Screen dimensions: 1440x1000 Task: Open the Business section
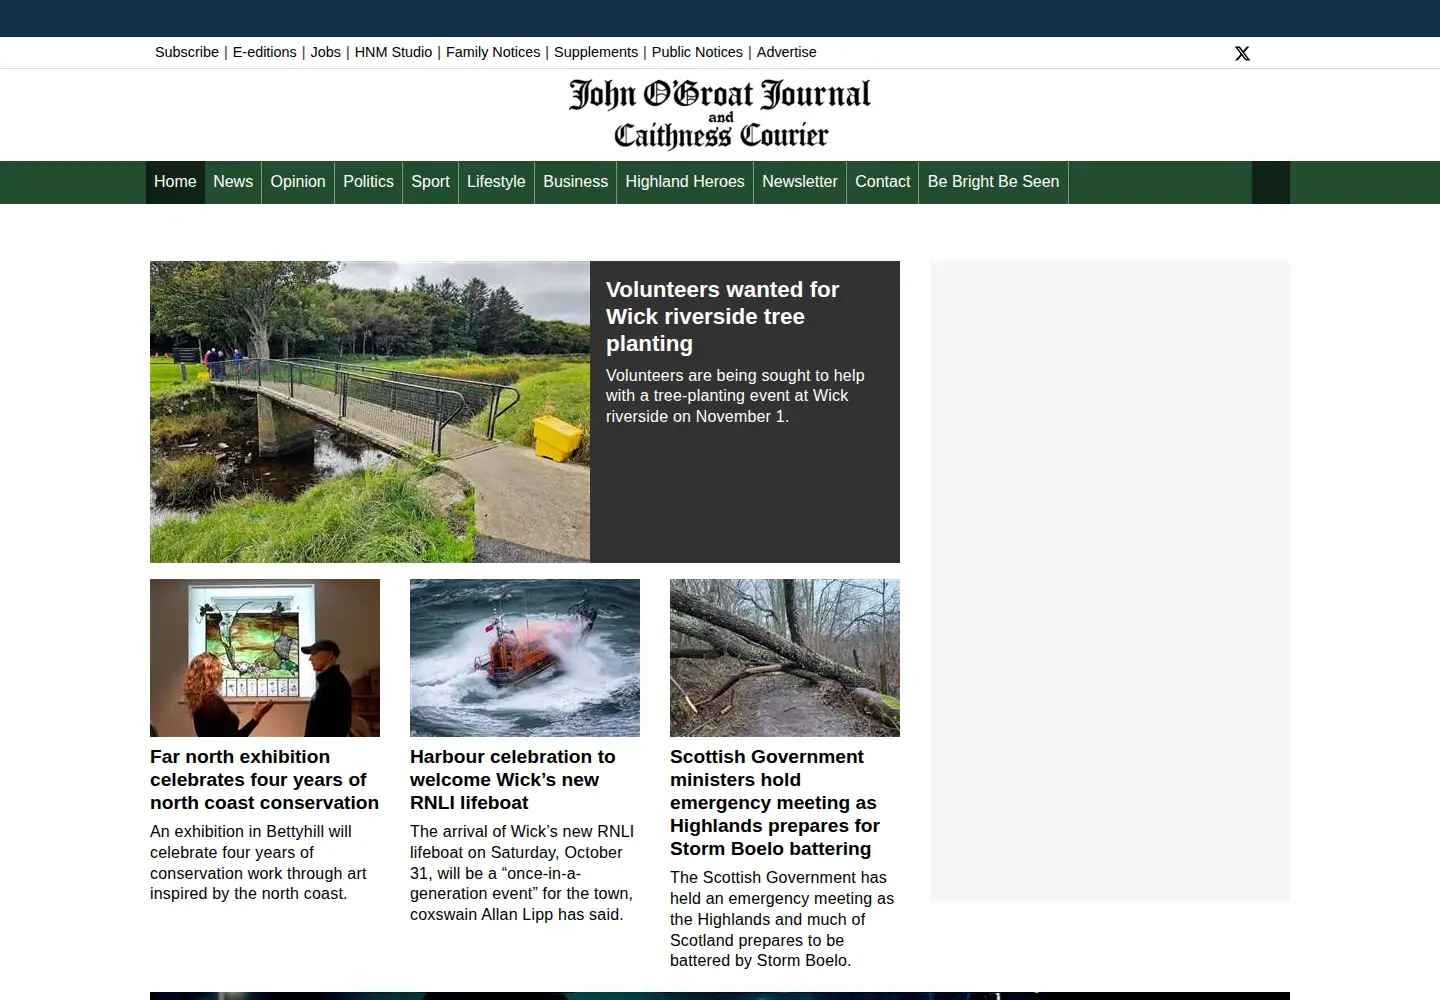point(575,182)
